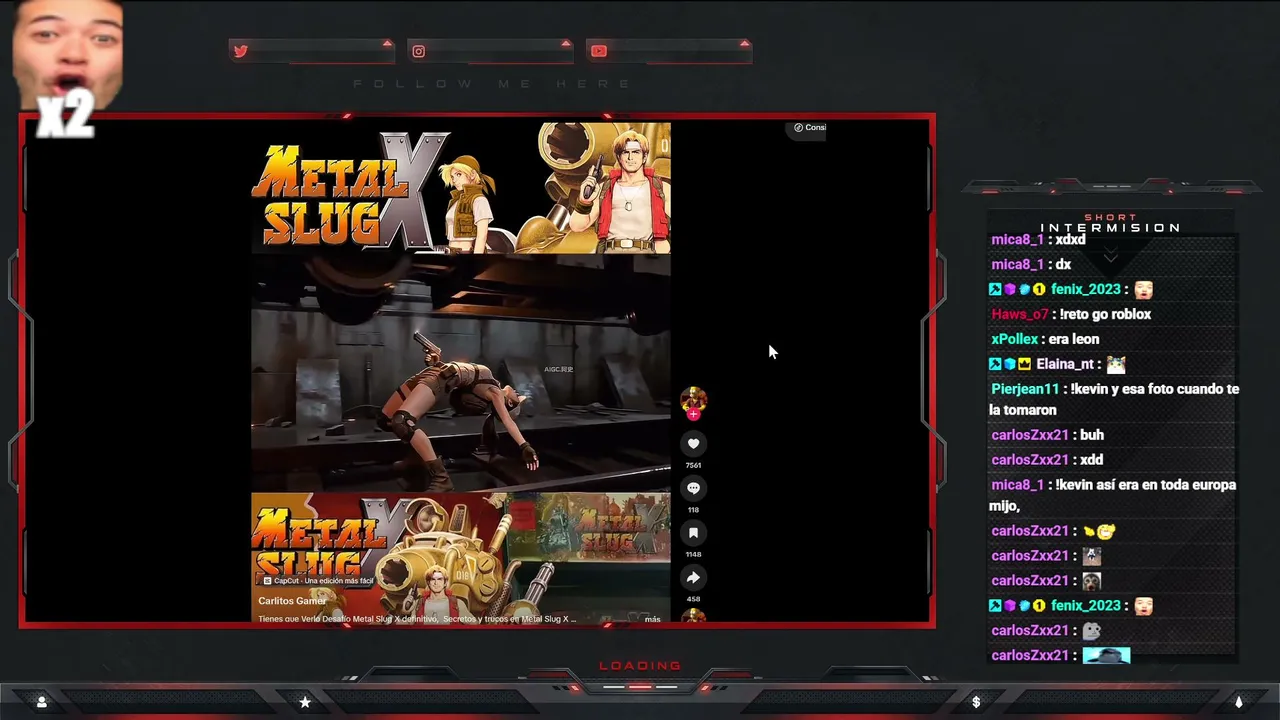1280x720 pixels.
Task: Click the chat message '!reto go roblox'
Action: coord(1106,314)
